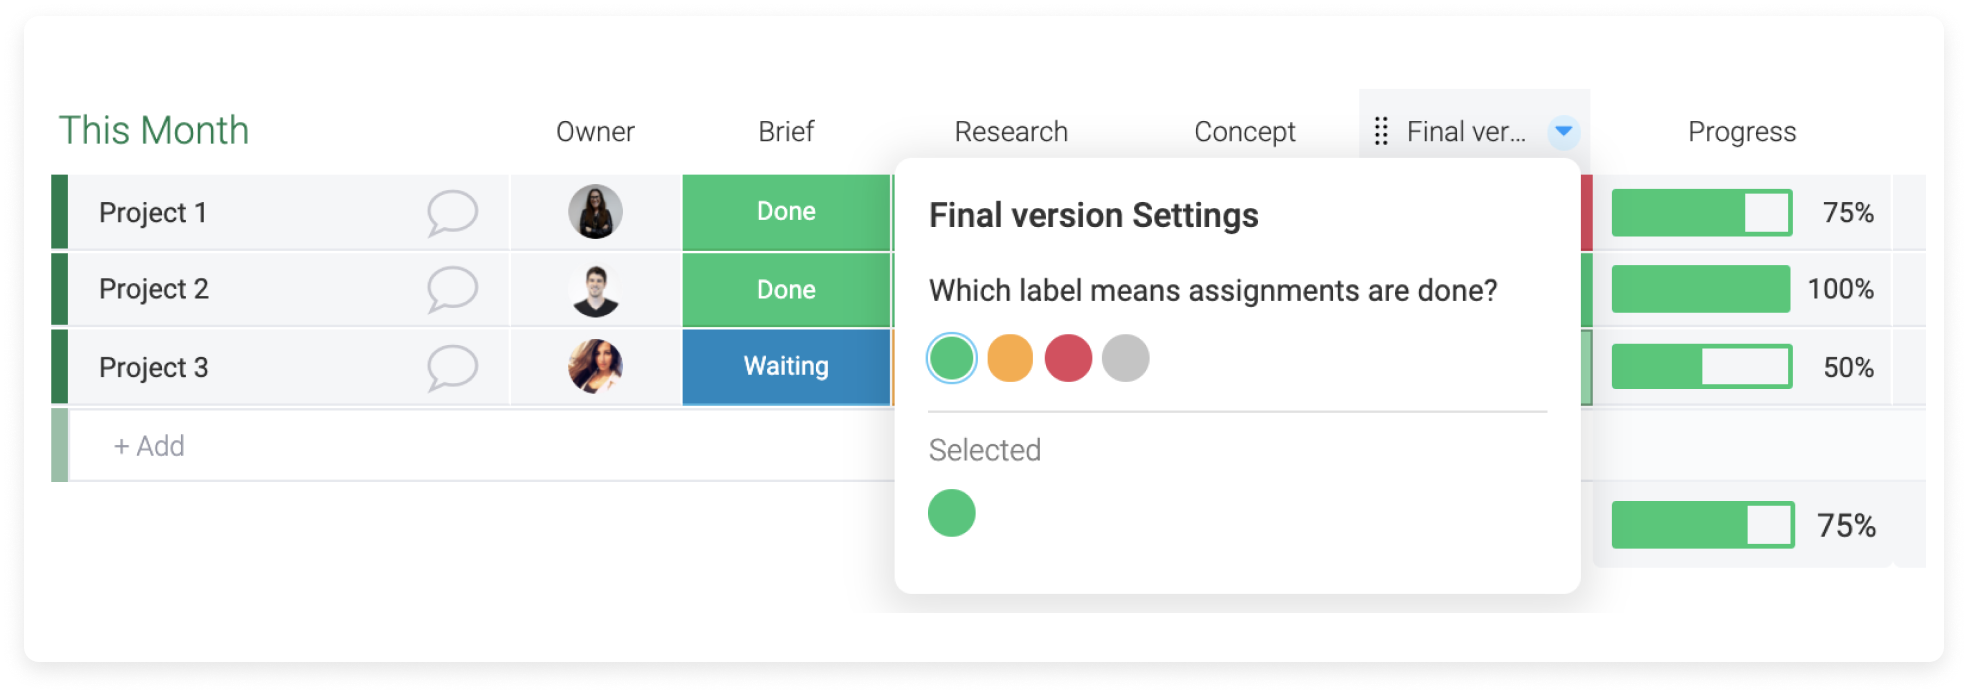Click Project 3 owner avatar
The height and width of the screenshot is (694, 1968).
595,366
